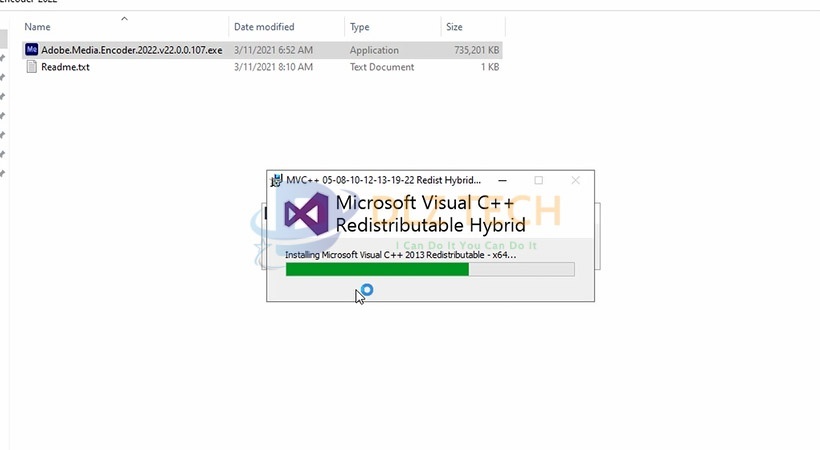
Task: Sort files by the Type column header
Action: coord(359,27)
